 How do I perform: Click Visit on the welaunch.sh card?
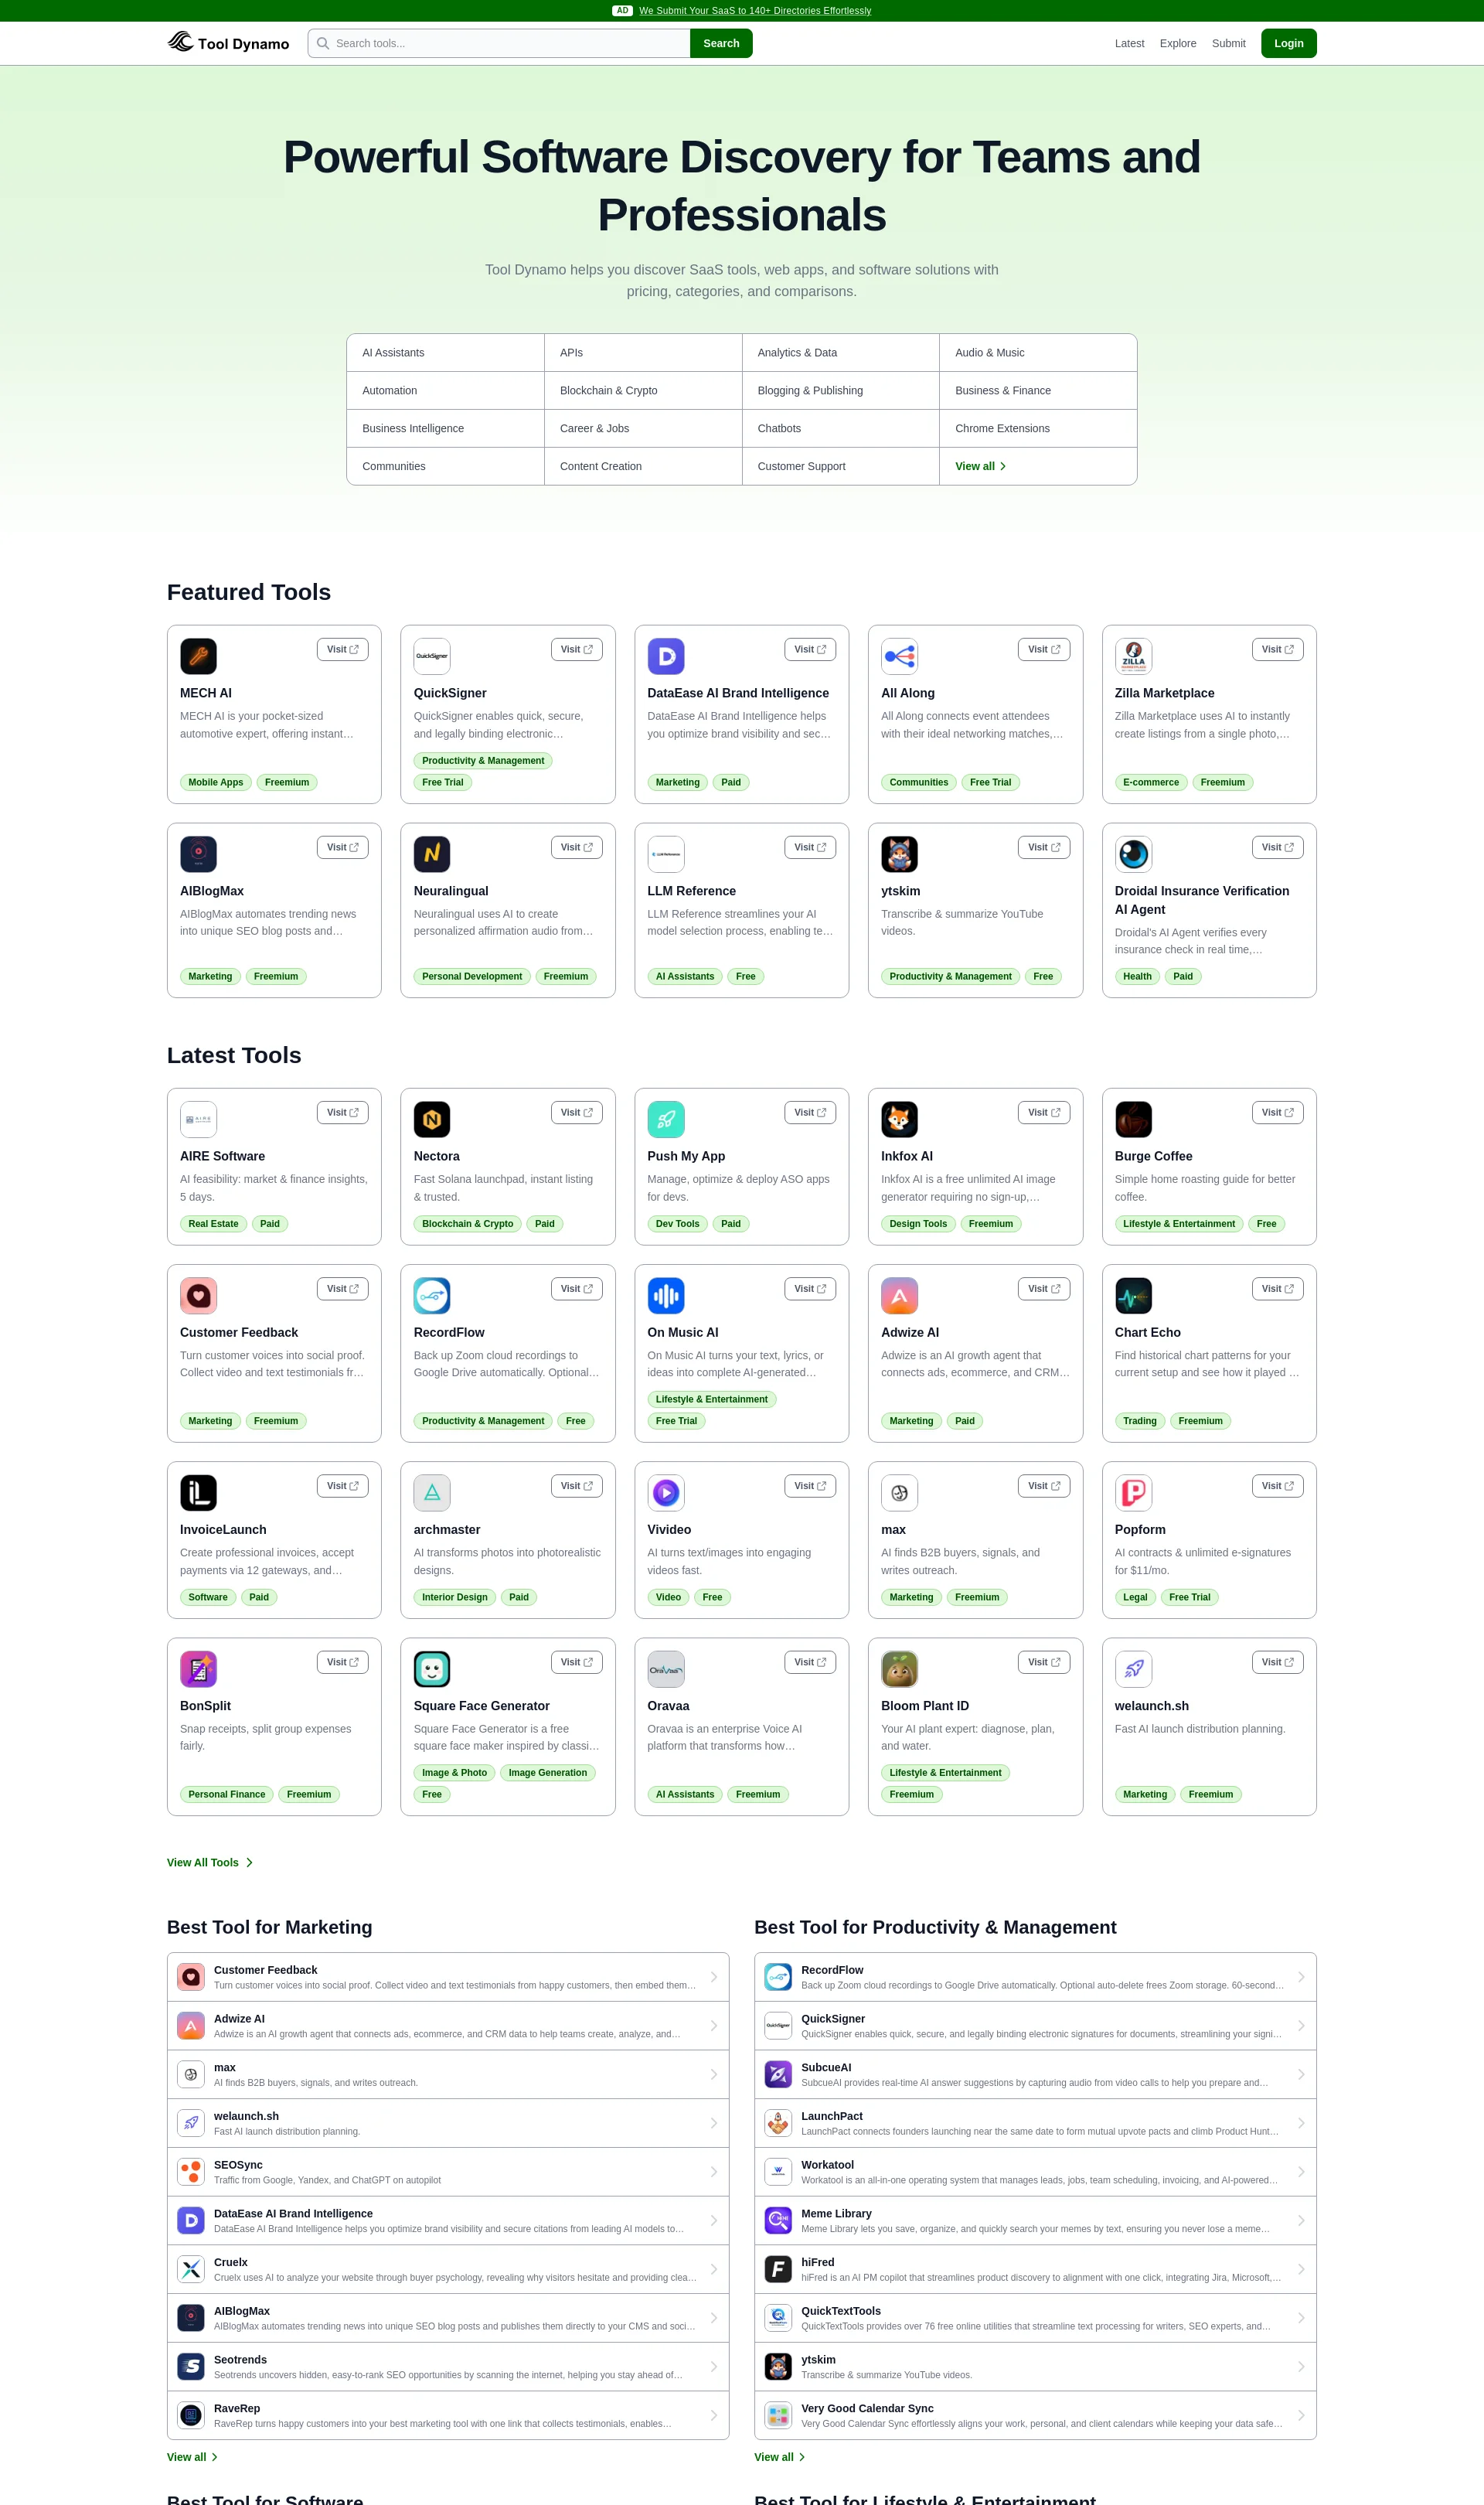click(1277, 1662)
